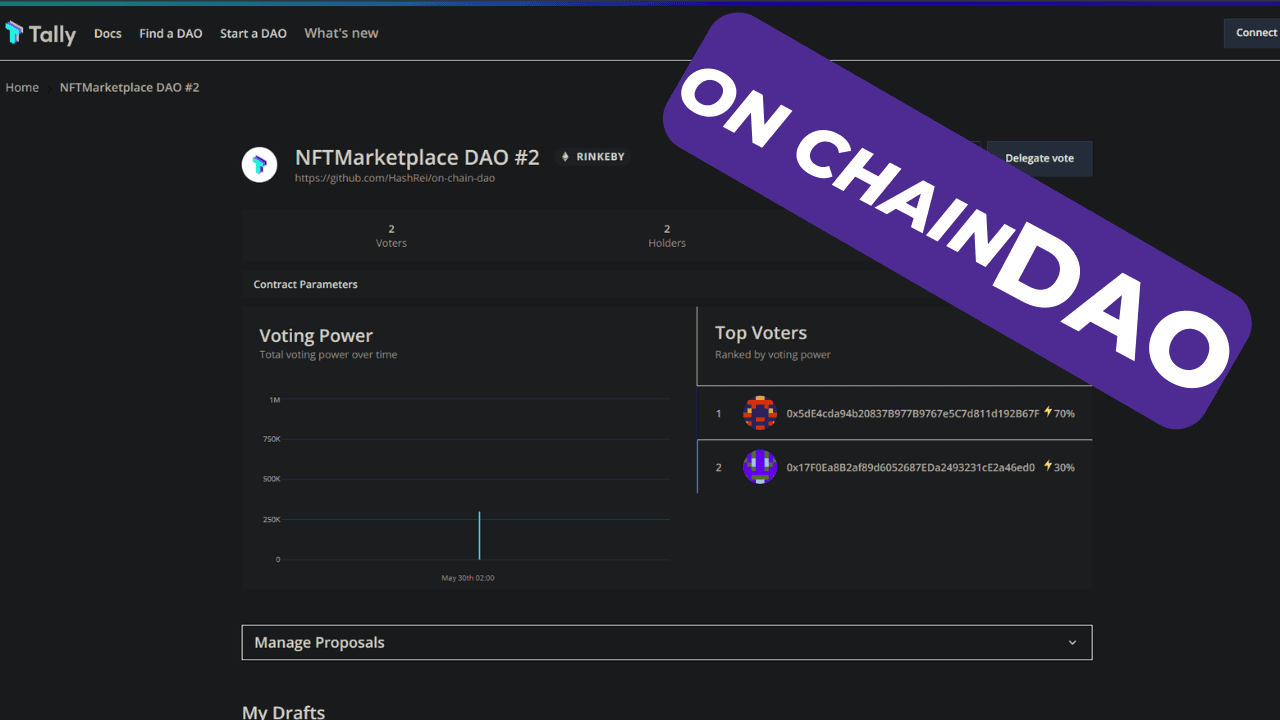Image resolution: width=1280 pixels, height=720 pixels.
Task: Click the Top Voters heading
Action: tap(761, 333)
